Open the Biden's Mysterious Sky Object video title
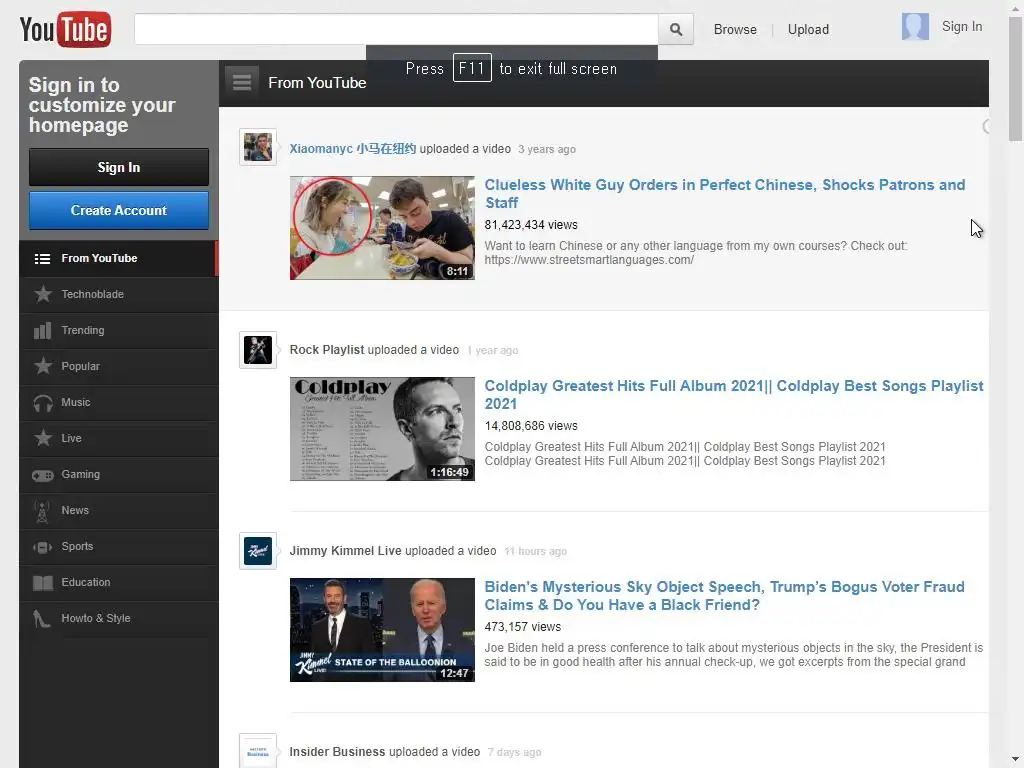 [x=724, y=596]
